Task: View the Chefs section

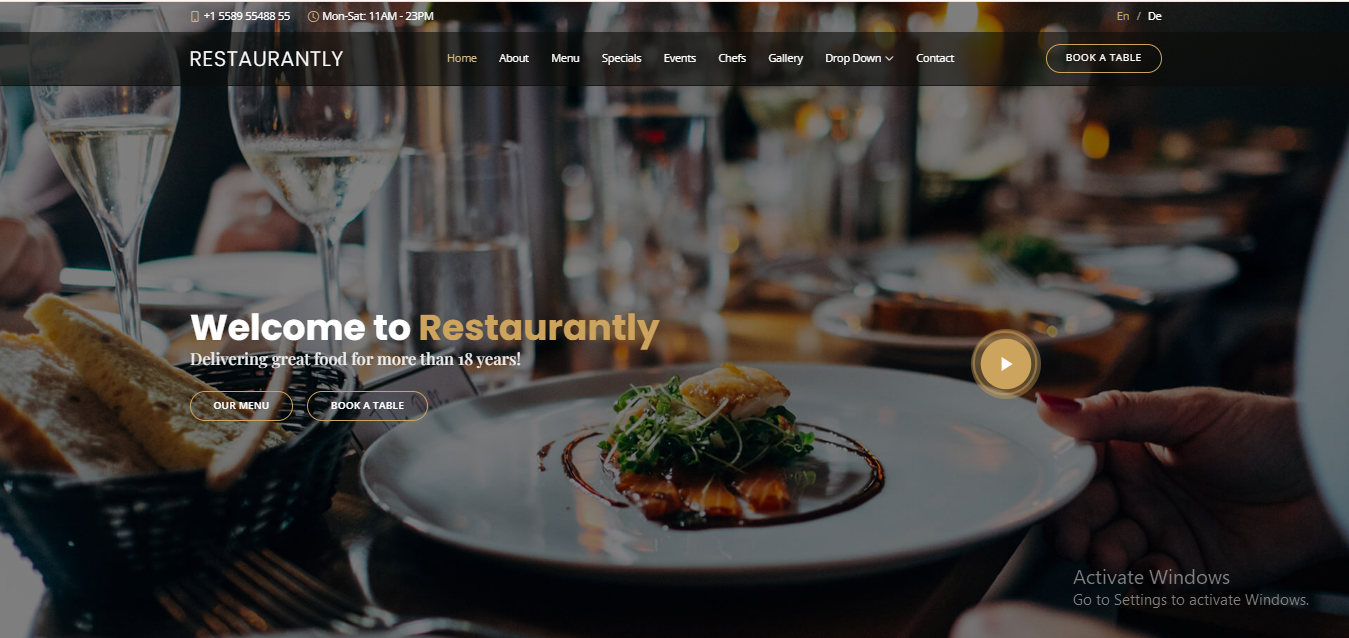Action: (x=732, y=58)
